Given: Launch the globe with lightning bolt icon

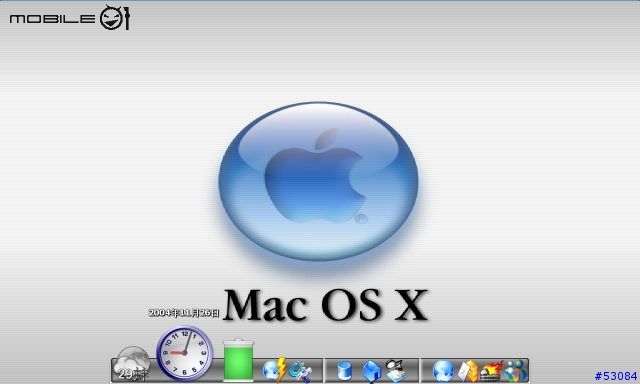Looking at the screenshot, I should coord(275,369).
